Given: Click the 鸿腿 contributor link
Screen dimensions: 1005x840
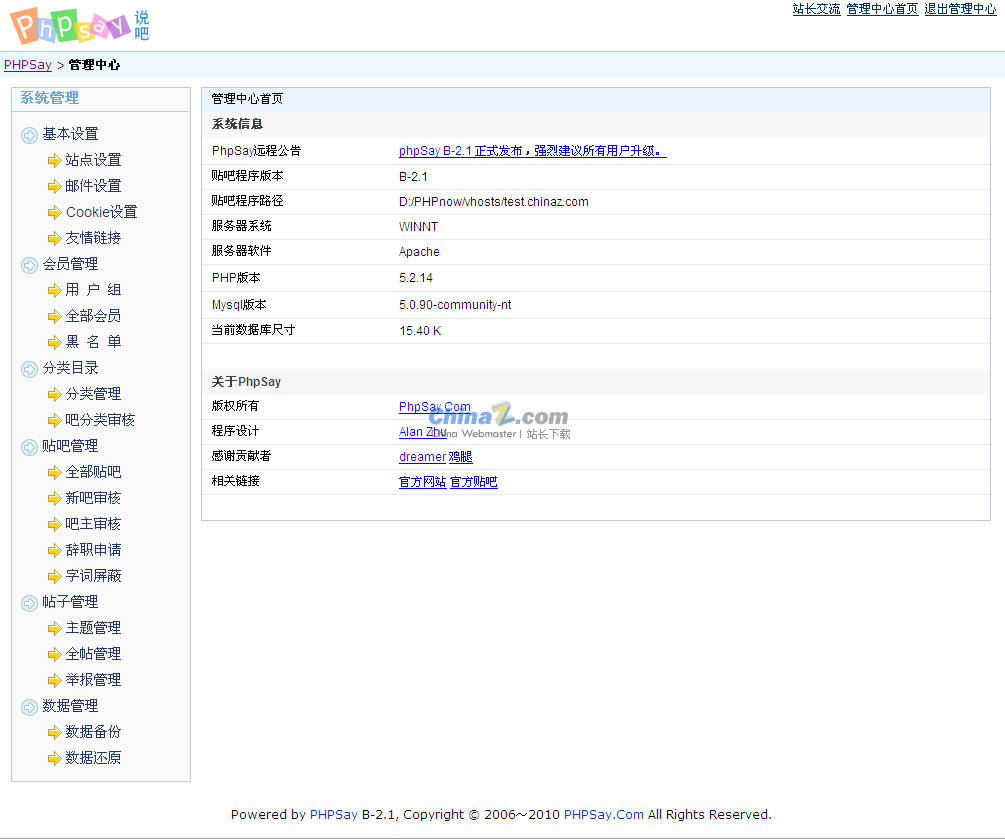Looking at the screenshot, I should [x=460, y=457].
